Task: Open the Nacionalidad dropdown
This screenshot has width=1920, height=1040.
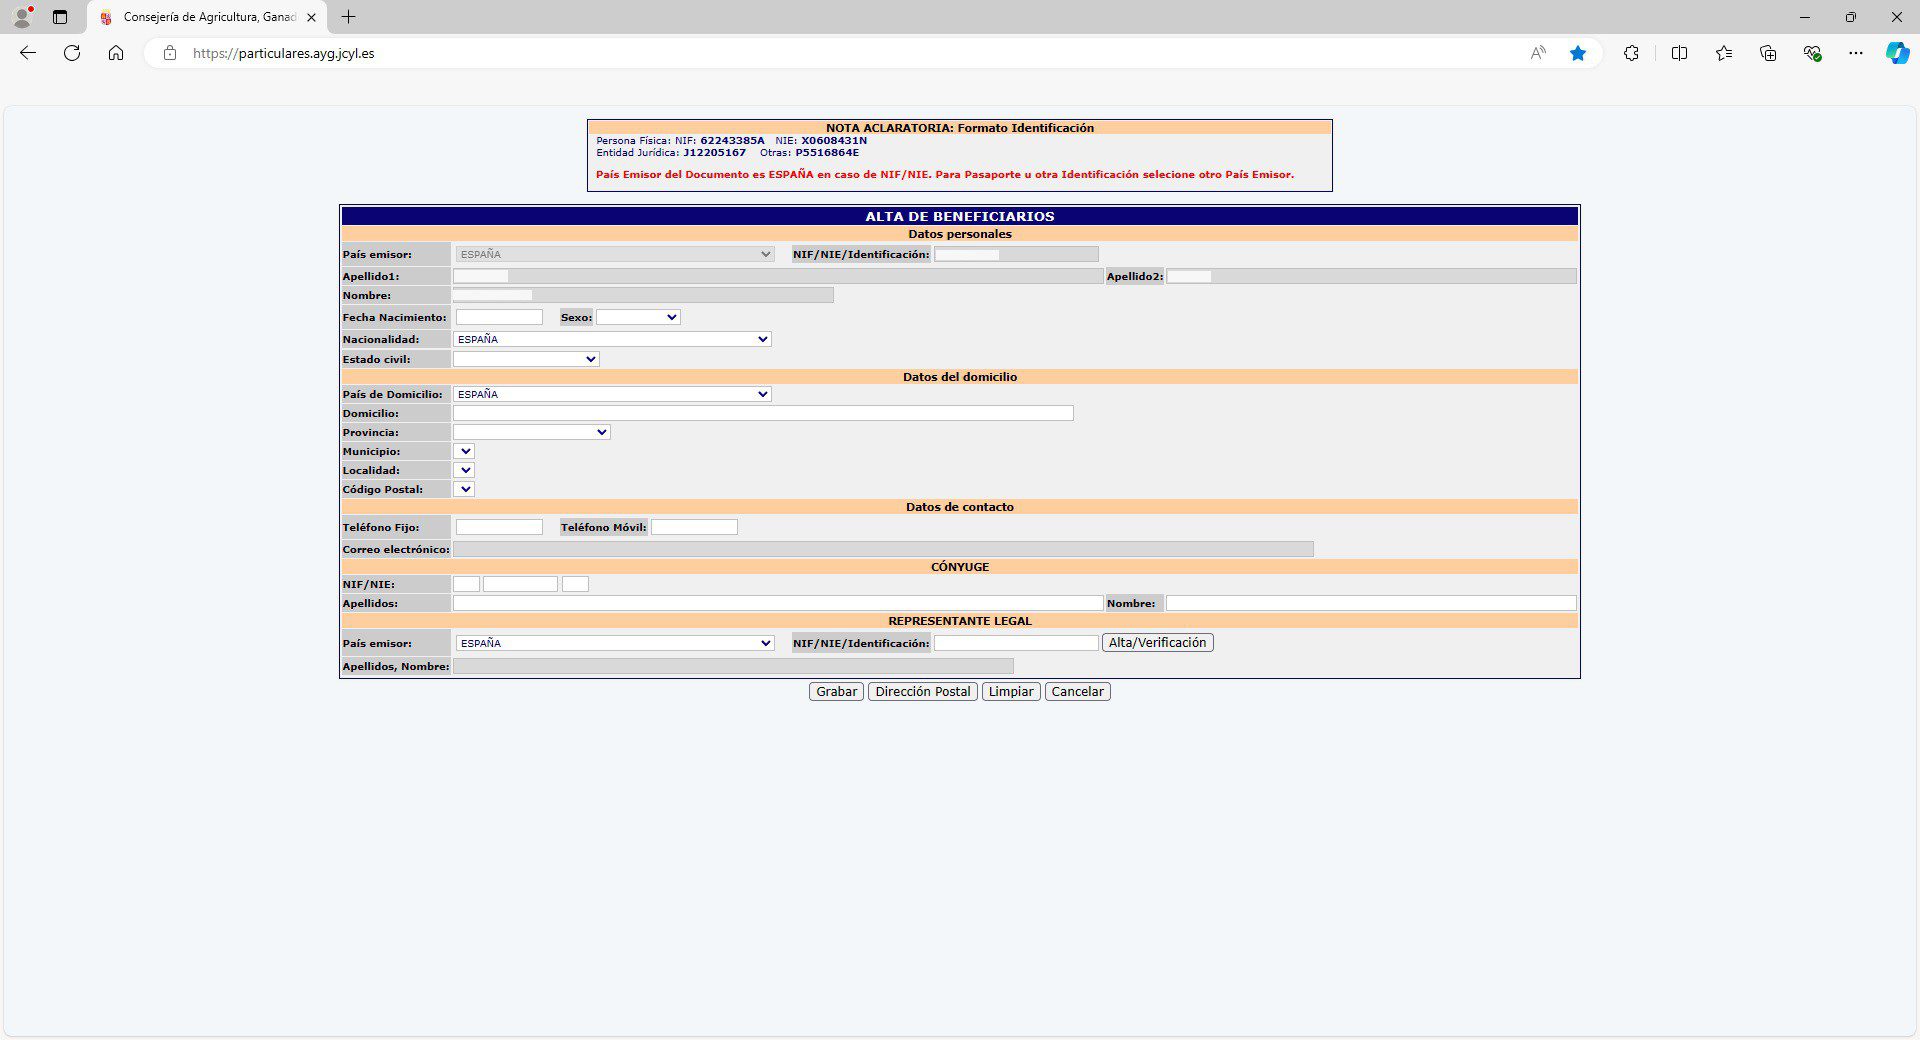Action: [x=612, y=339]
